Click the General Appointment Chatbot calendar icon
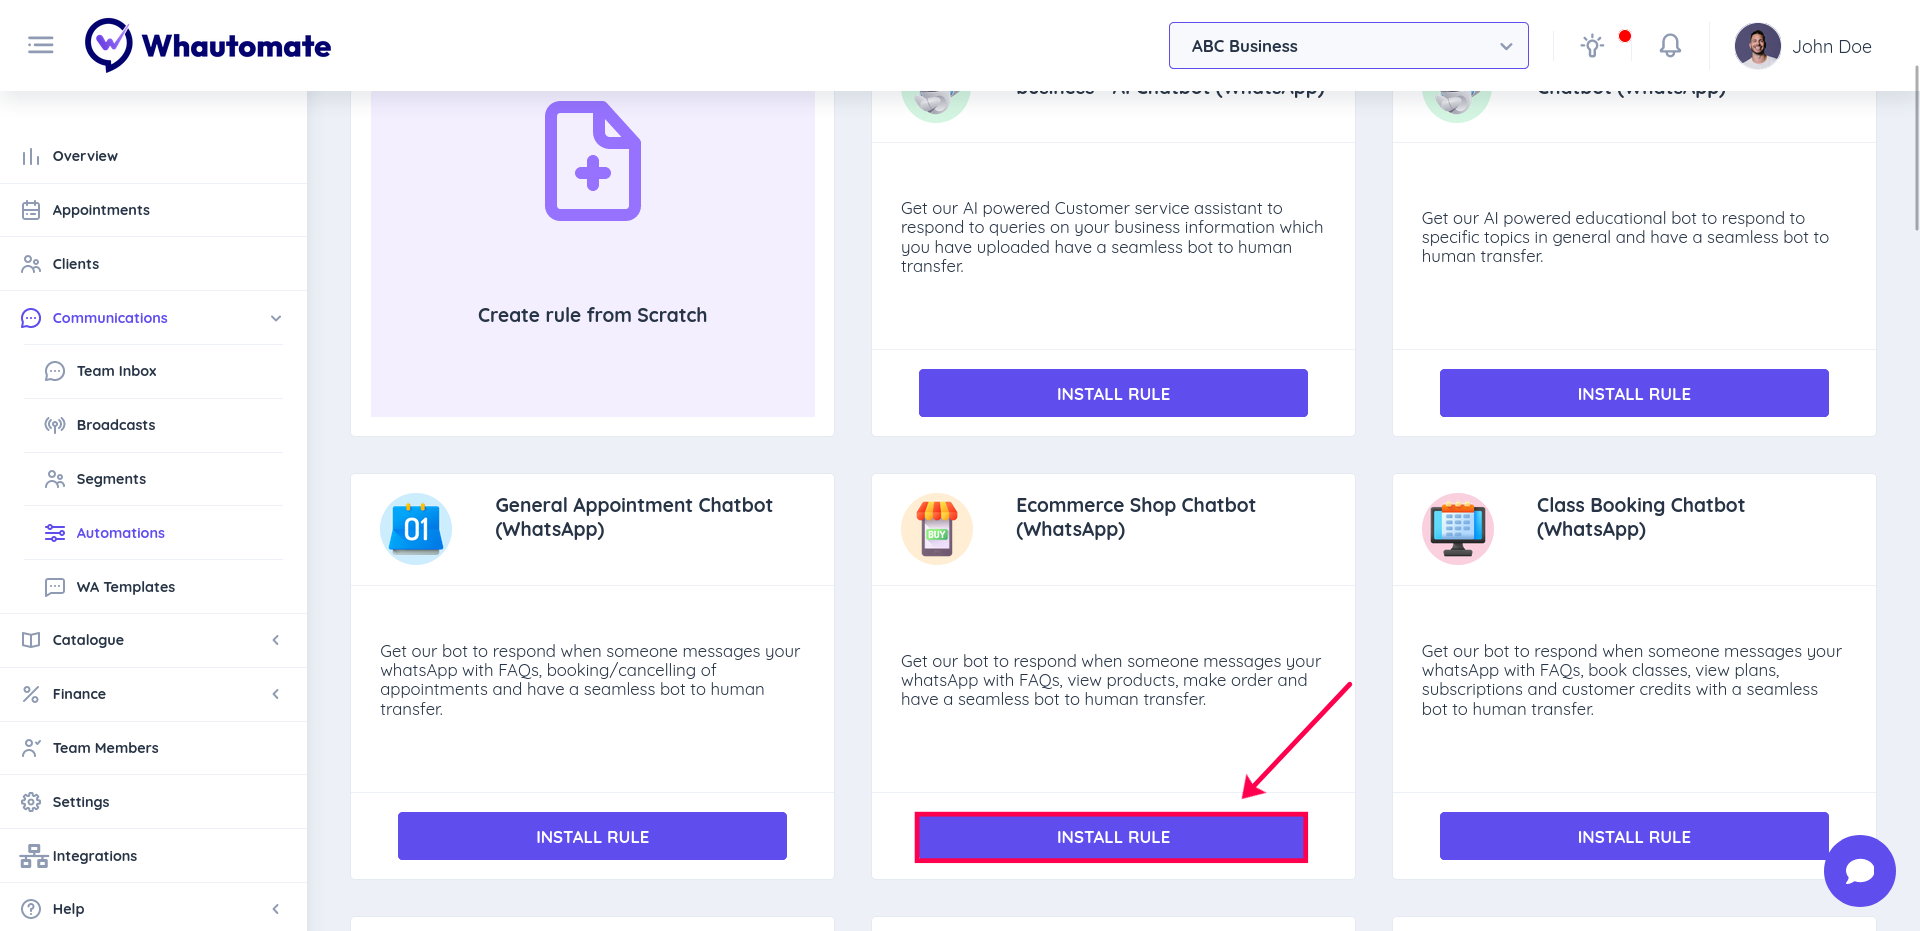1920x931 pixels. [416, 529]
